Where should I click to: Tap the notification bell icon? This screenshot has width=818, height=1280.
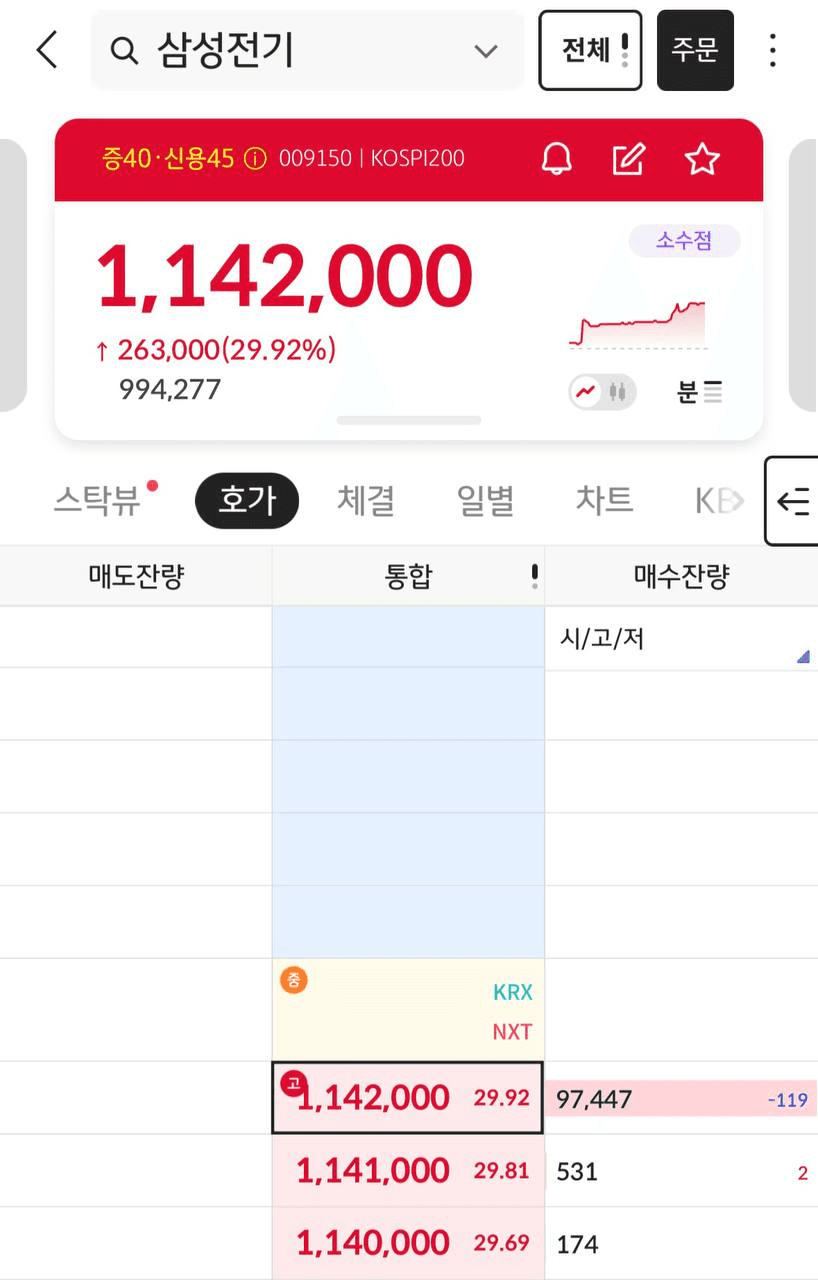pos(557,159)
